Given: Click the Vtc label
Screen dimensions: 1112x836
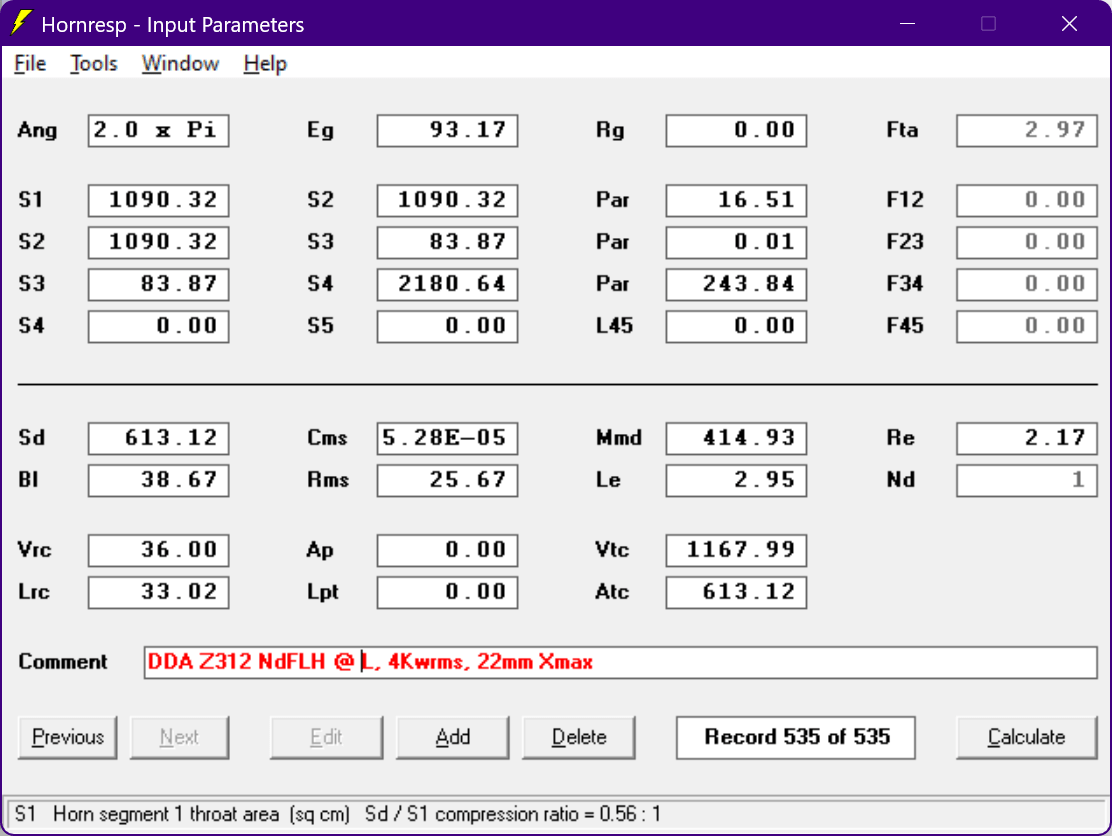Looking at the screenshot, I should click(x=612, y=550).
